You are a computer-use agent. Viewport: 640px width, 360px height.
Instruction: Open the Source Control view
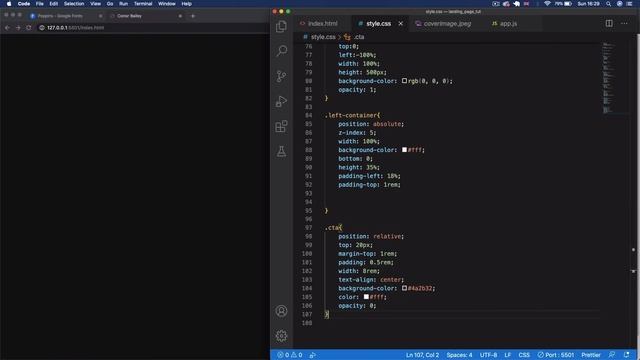[x=281, y=76]
